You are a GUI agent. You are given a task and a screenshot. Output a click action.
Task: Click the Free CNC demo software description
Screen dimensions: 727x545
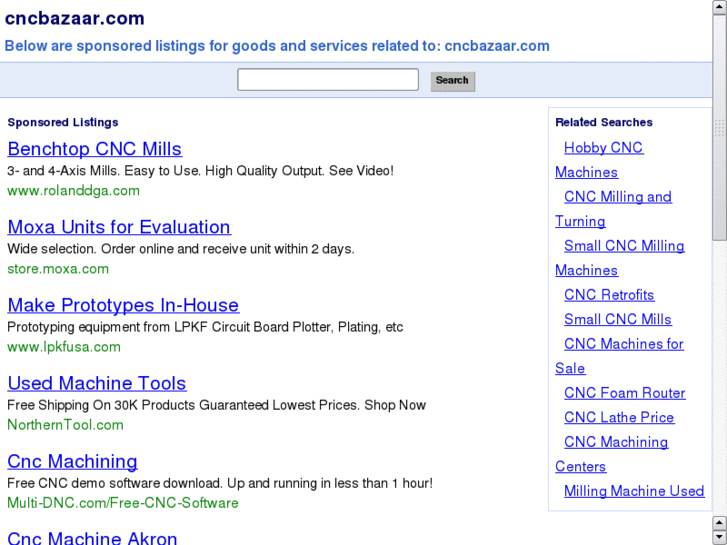tap(220, 483)
